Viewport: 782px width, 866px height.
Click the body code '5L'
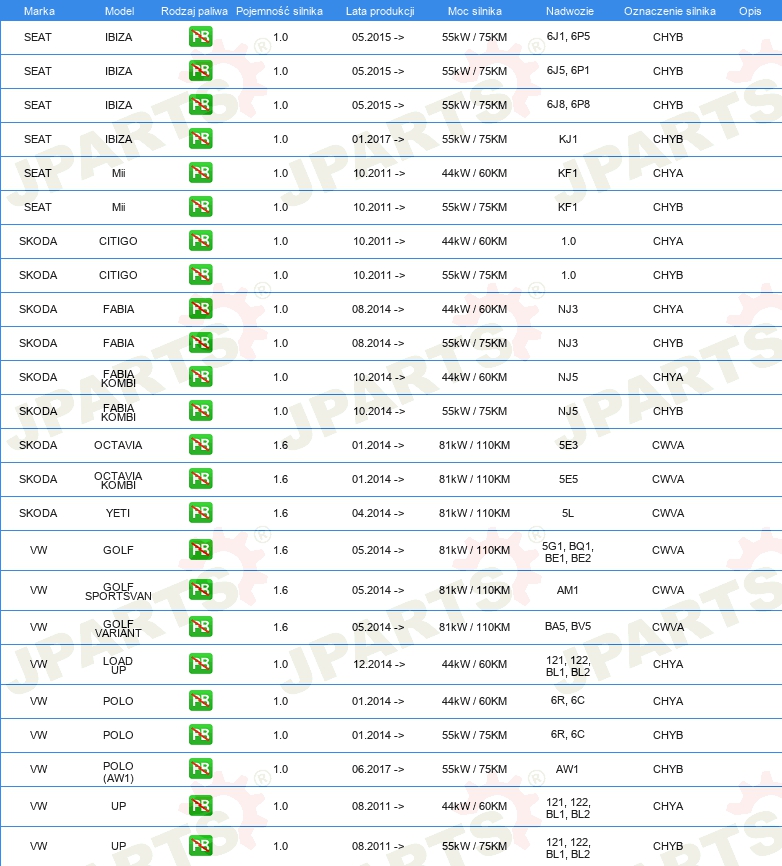pos(568,513)
